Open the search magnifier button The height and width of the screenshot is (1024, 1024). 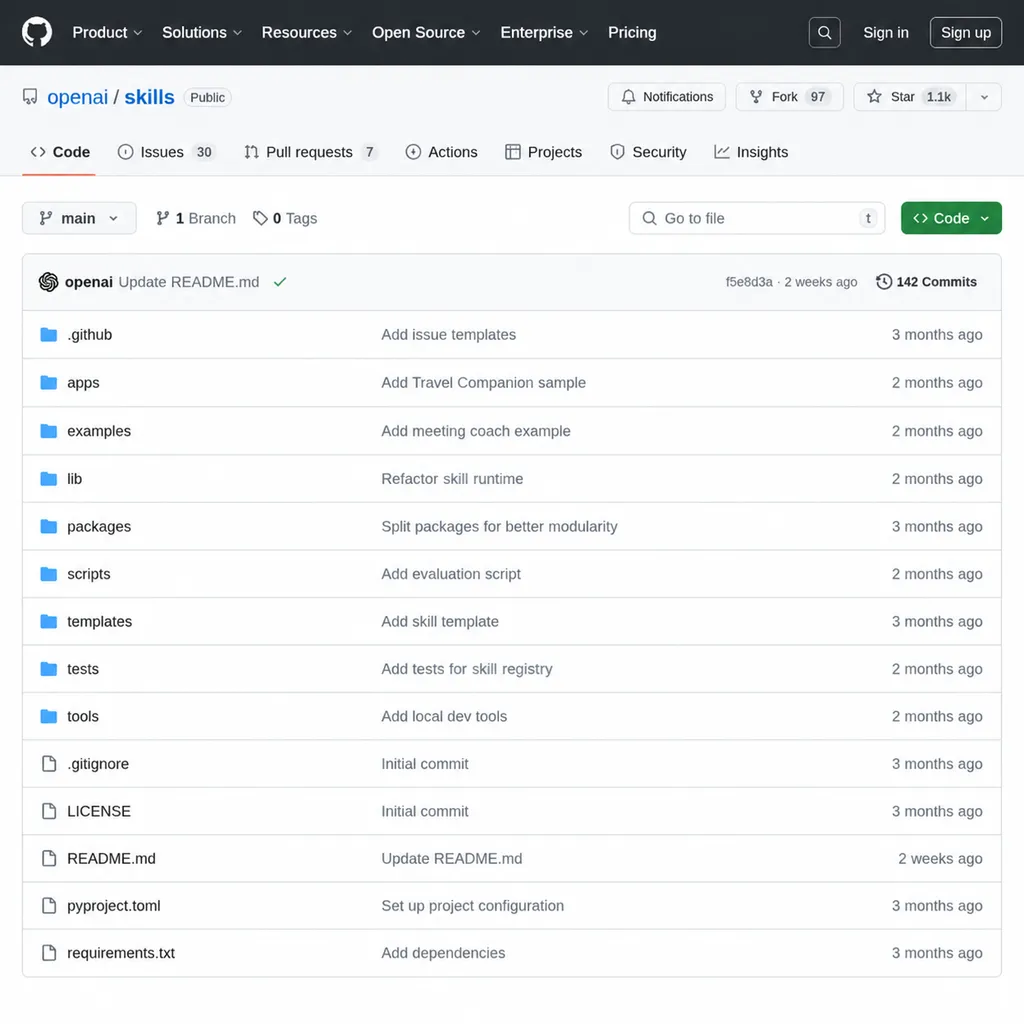pos(824,33)
